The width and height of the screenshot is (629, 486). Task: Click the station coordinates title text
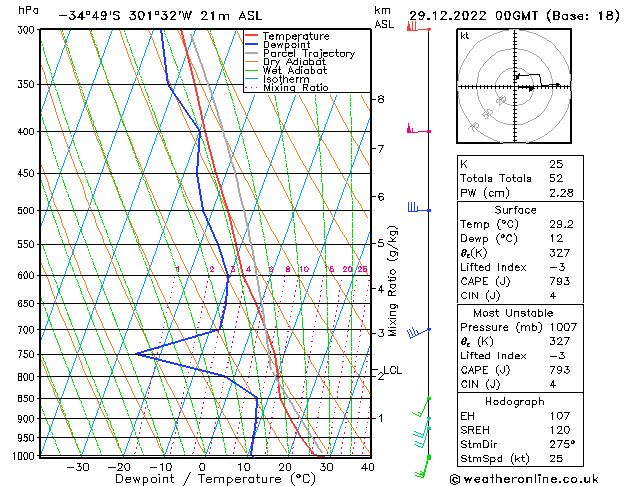(160, 16)
